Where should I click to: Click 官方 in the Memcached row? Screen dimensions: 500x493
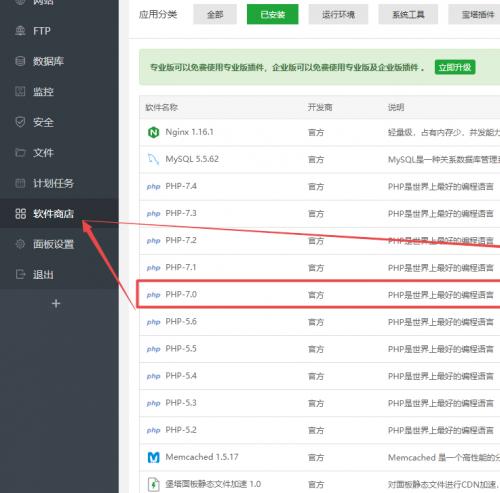coord(316,458)
